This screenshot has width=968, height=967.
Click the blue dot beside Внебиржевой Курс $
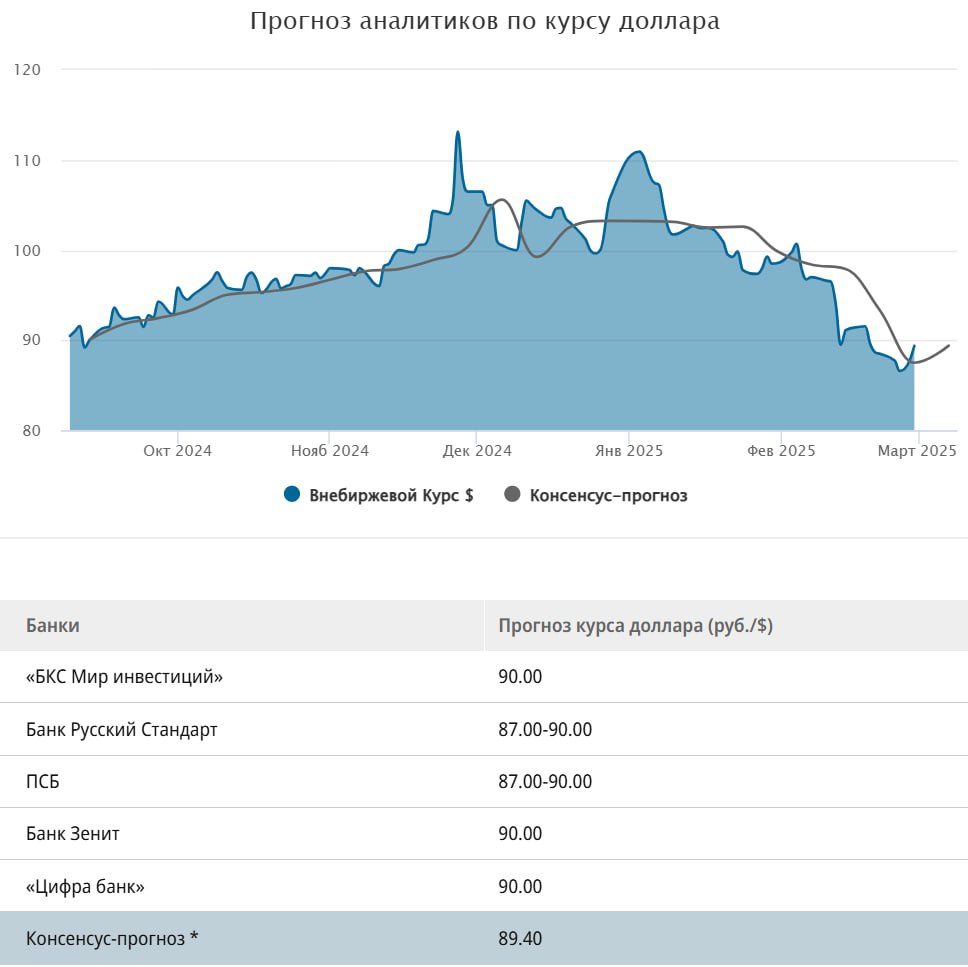[292, 495]
